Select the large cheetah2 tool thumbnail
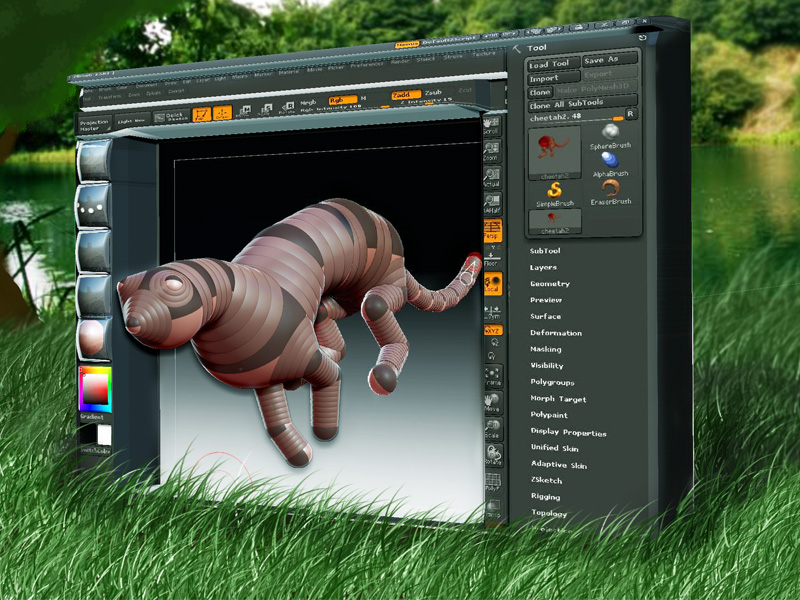 pyautogui.click(x=554, y=153)
